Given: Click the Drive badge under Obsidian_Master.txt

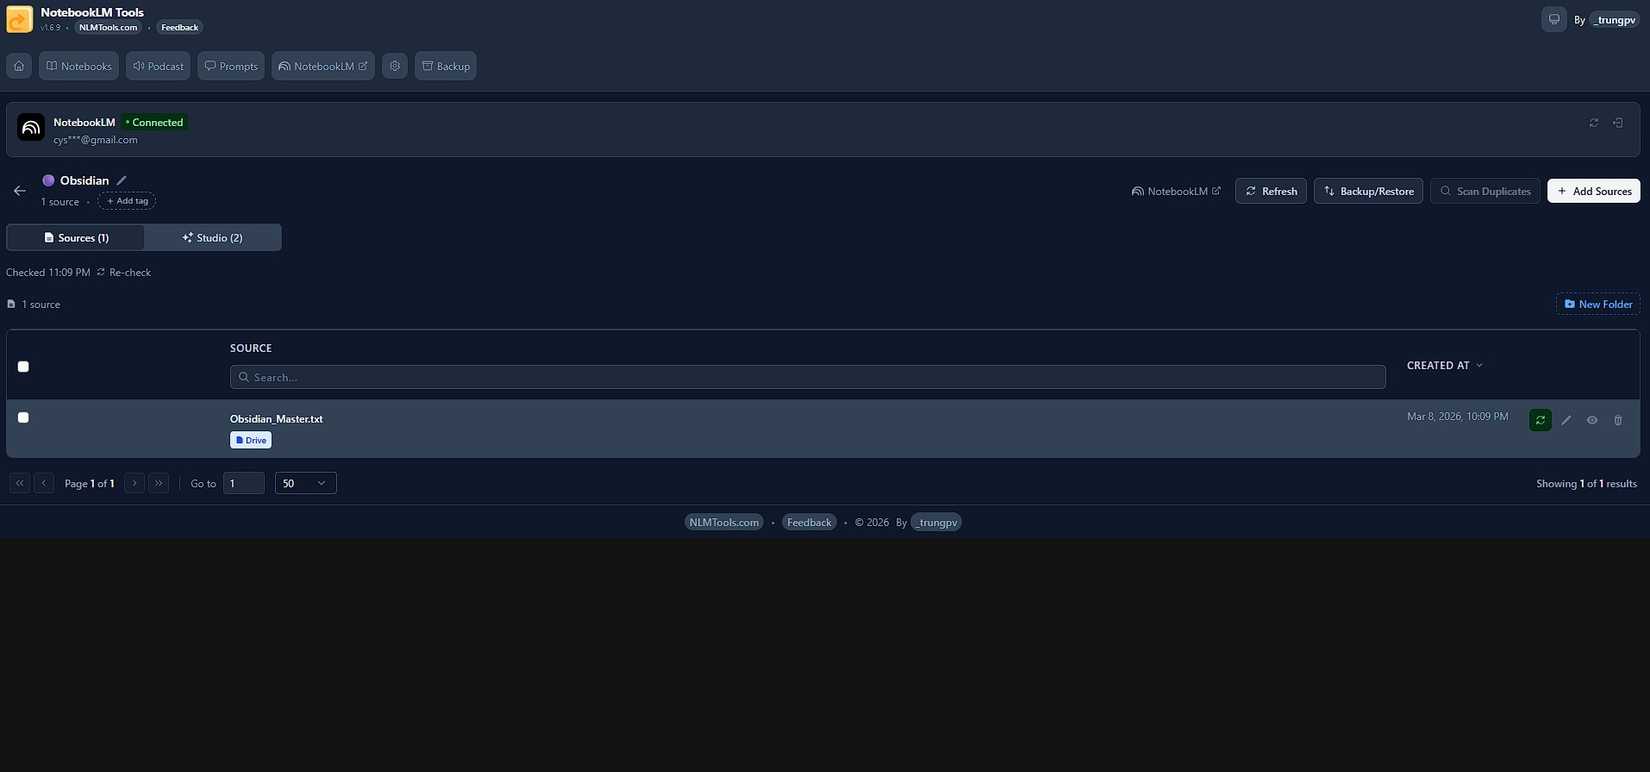Looking at the screenshot, I should pyautogui.click(x=251, y=440).
